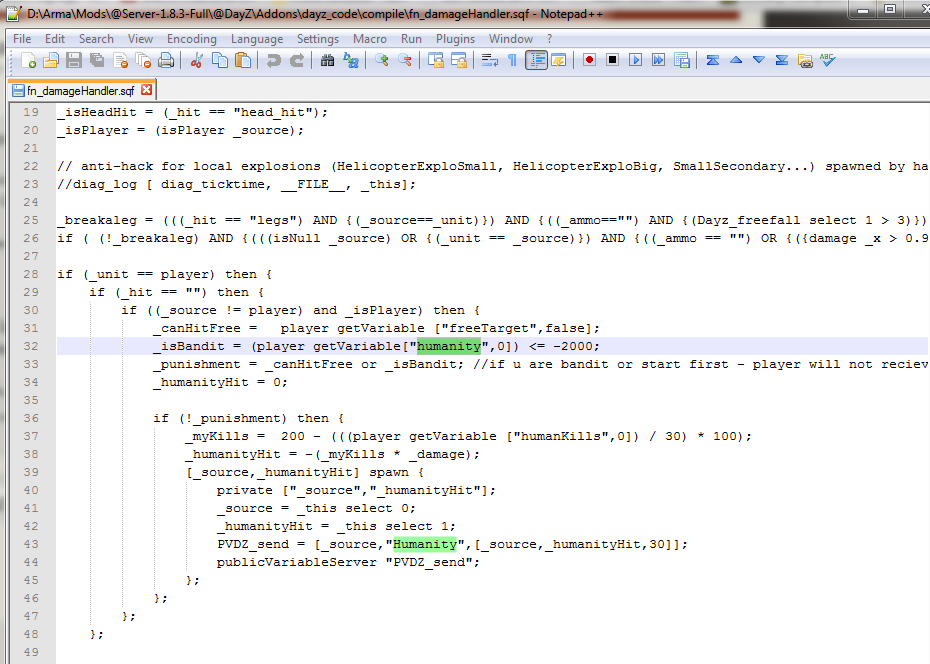Click the Open file folder icon

51,60
